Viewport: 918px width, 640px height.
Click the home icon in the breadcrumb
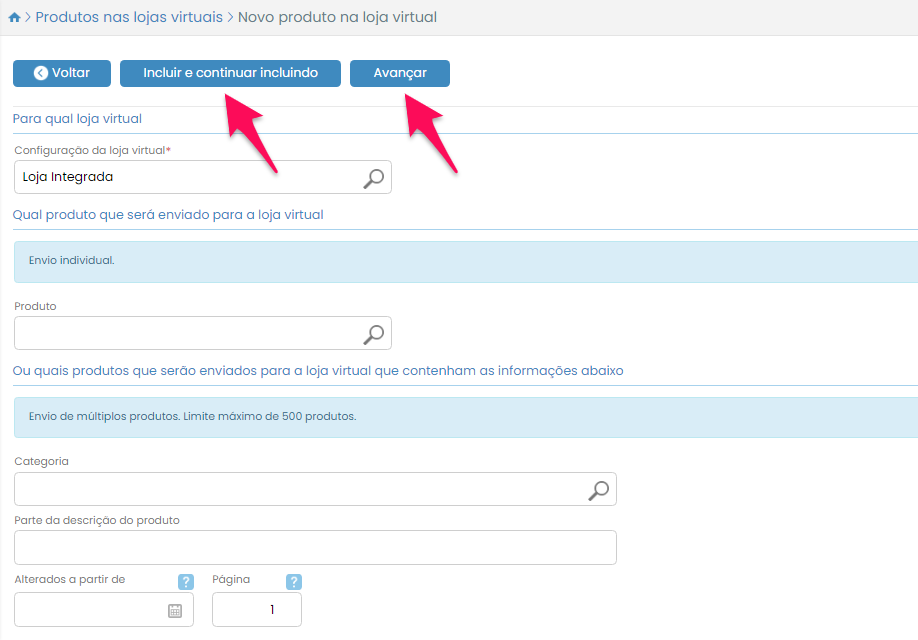pyautogui.click(x=14, y=18)
